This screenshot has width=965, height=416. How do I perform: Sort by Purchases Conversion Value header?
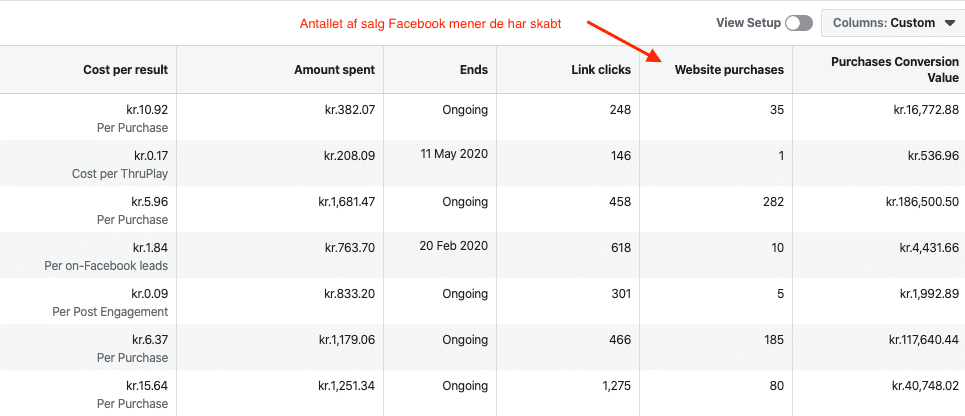[x=895, y=70]
